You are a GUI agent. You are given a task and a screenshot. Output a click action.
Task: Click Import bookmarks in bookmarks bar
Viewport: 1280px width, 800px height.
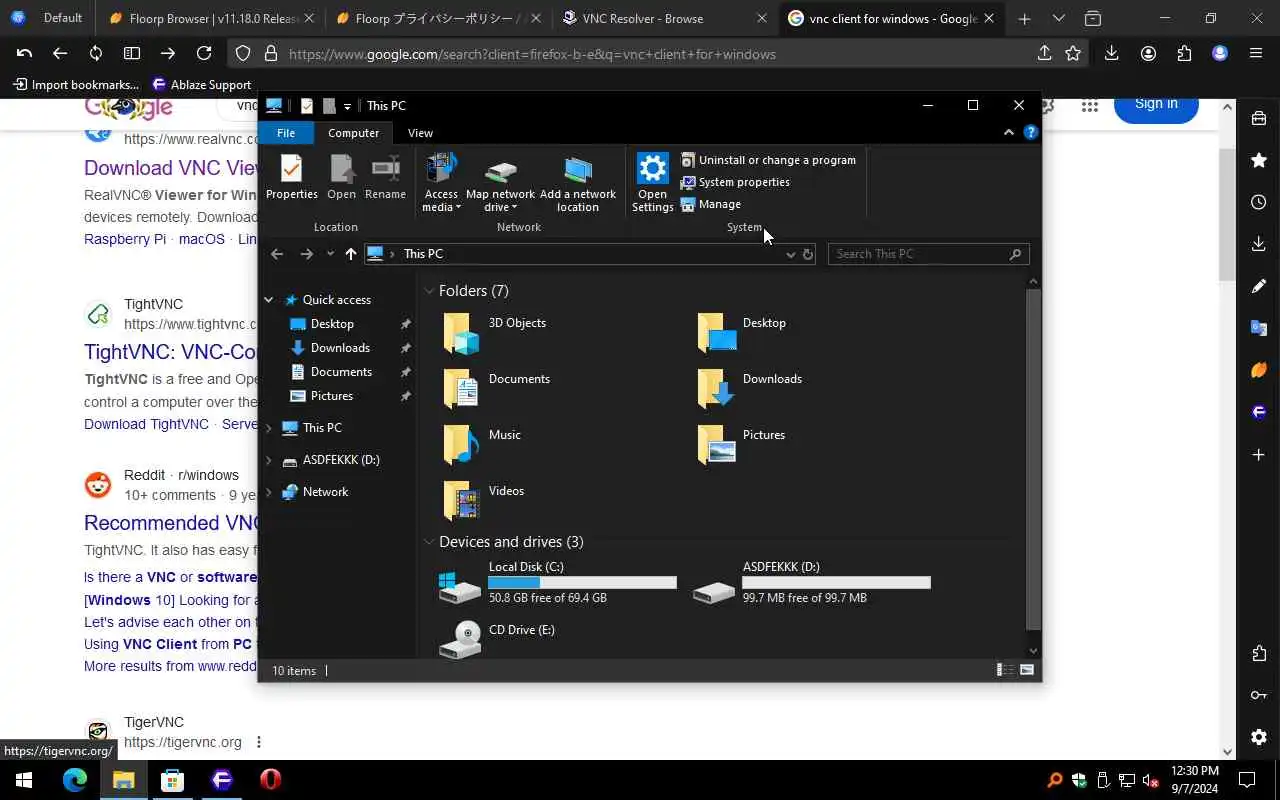[75, 85]
